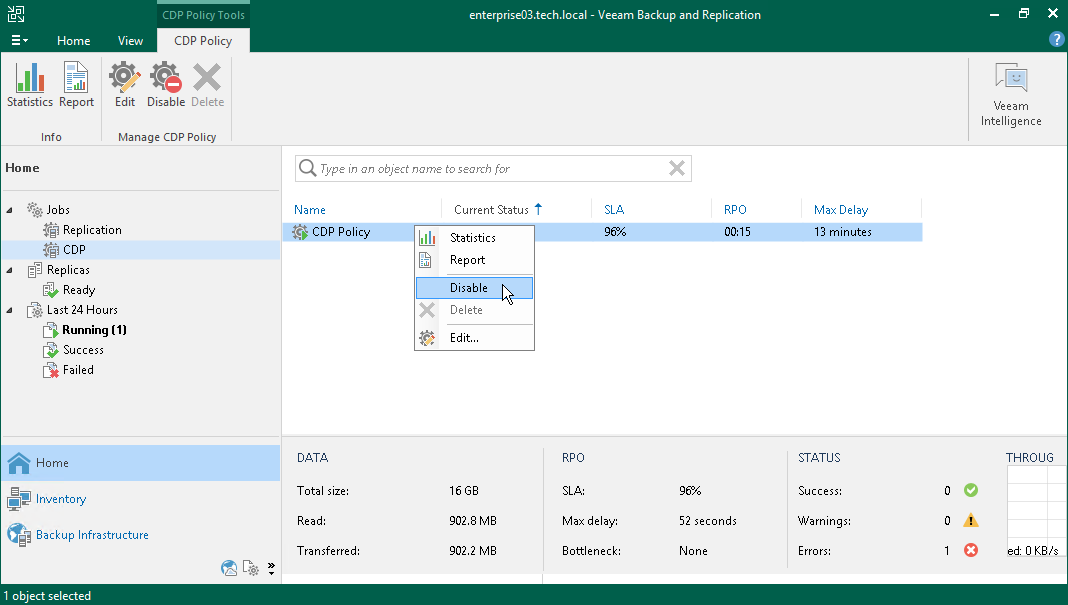Screen dimensions: 1068x605
Task: Collapse the Replicas tree node
Action: pos(8,269)
